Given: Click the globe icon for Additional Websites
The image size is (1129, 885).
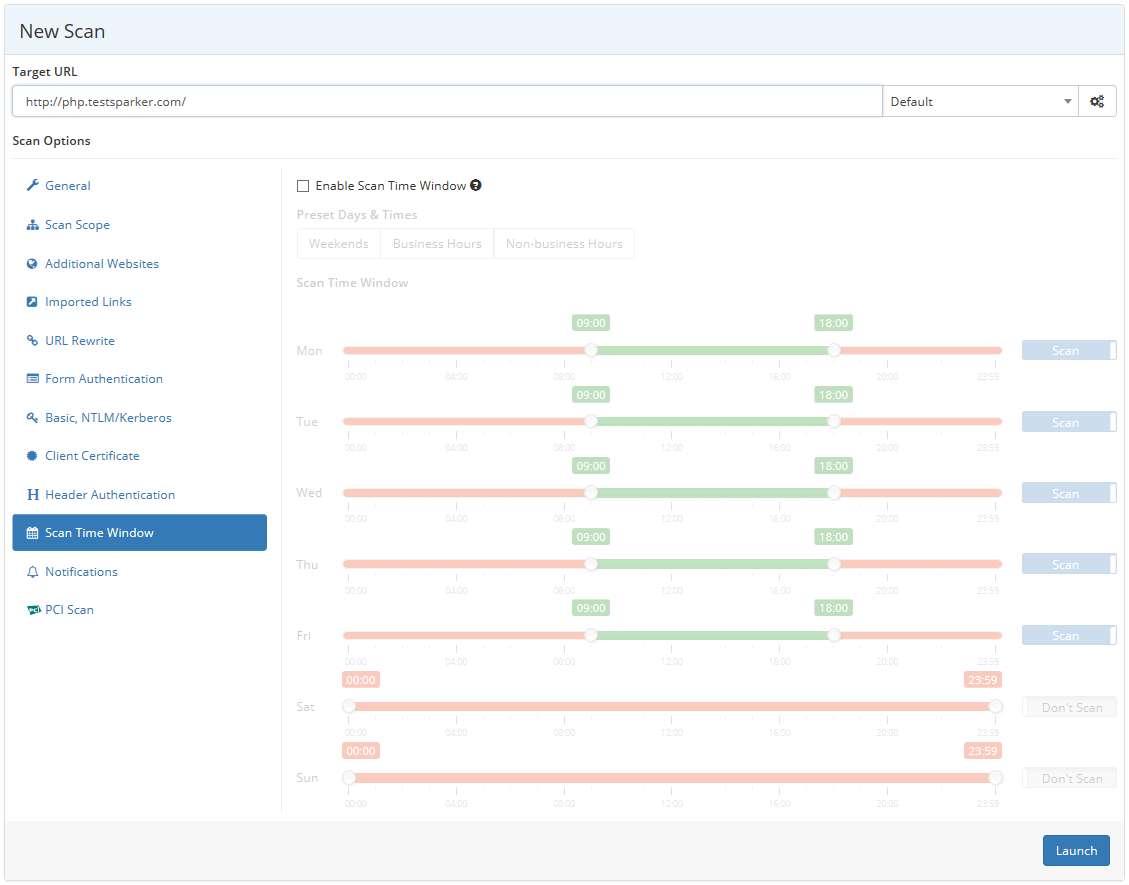Looking at the screenshot, I should click(x=32, y=264).
